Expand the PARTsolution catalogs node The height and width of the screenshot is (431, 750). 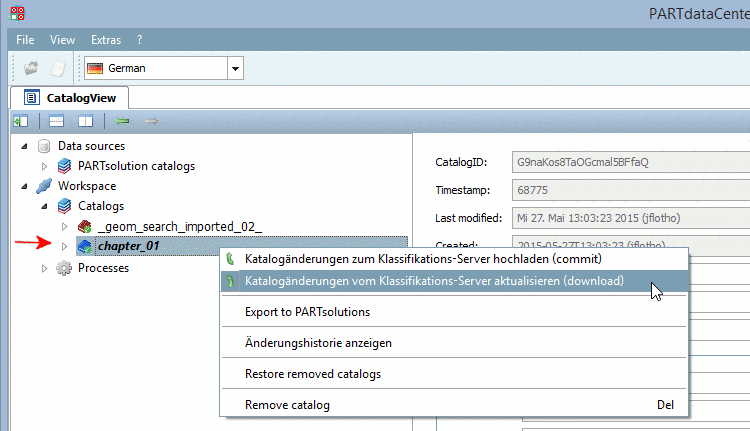[44, 166]
